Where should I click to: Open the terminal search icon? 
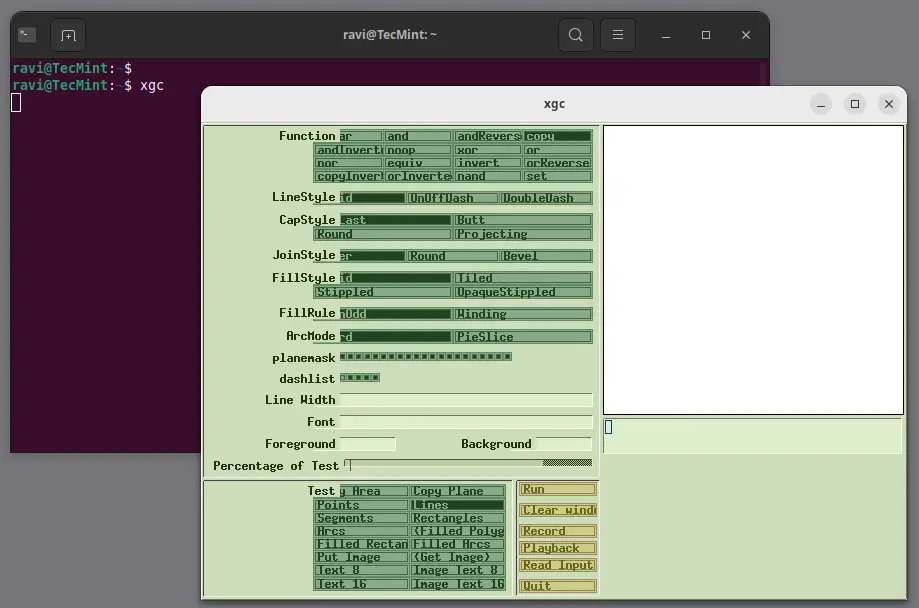(575, 34)
